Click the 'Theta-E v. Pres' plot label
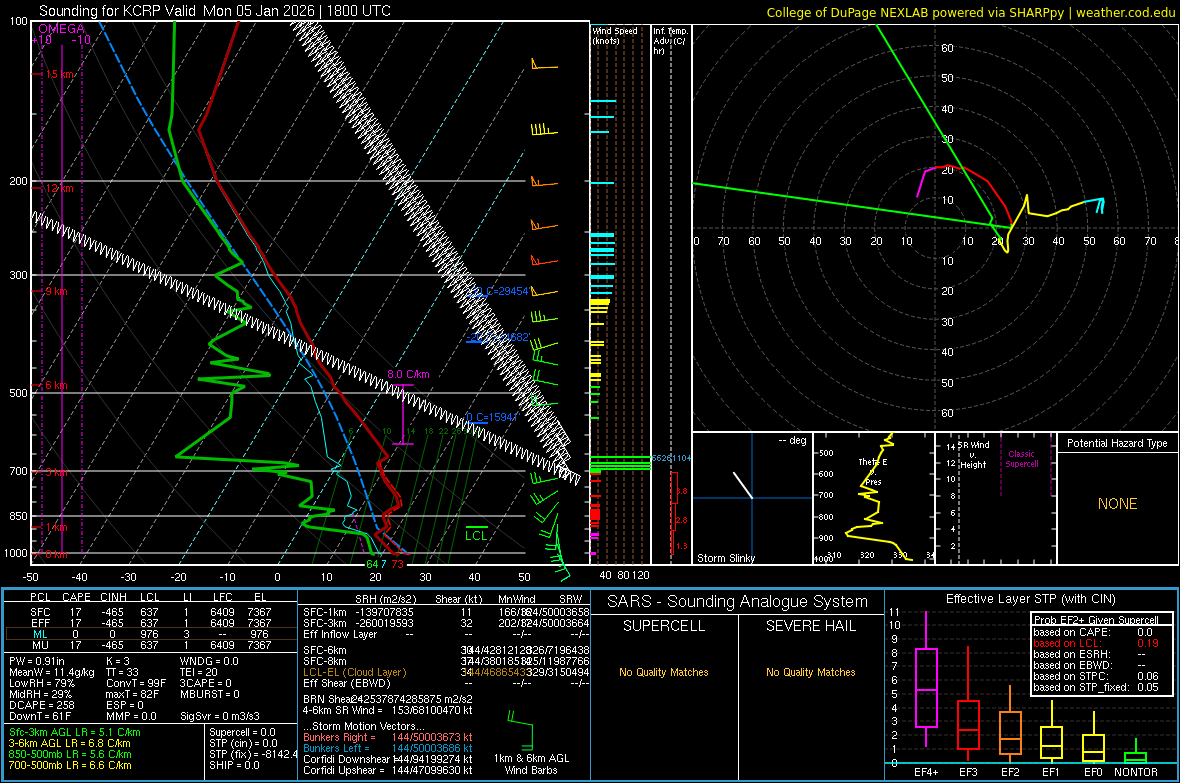The width and height of the screenshot is (1180, 783). pos(872,471)
